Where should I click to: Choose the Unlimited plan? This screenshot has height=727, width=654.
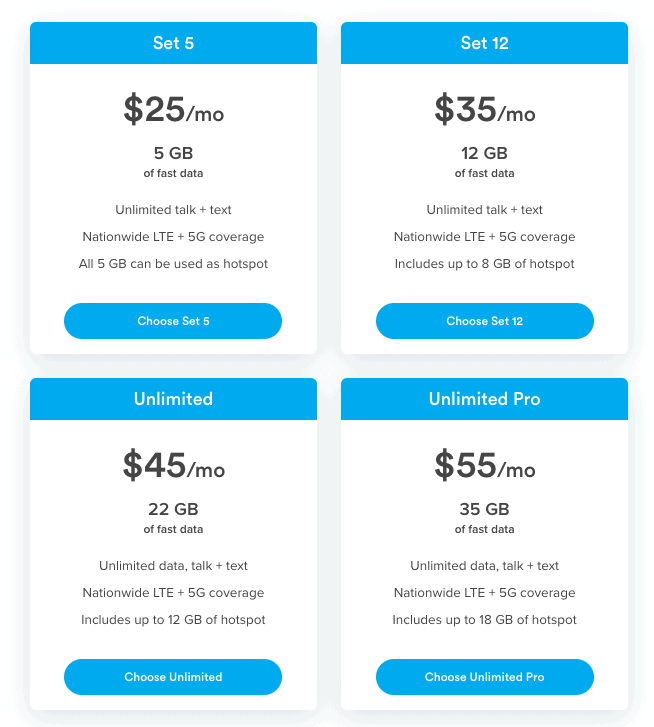[x=173, y=677]
